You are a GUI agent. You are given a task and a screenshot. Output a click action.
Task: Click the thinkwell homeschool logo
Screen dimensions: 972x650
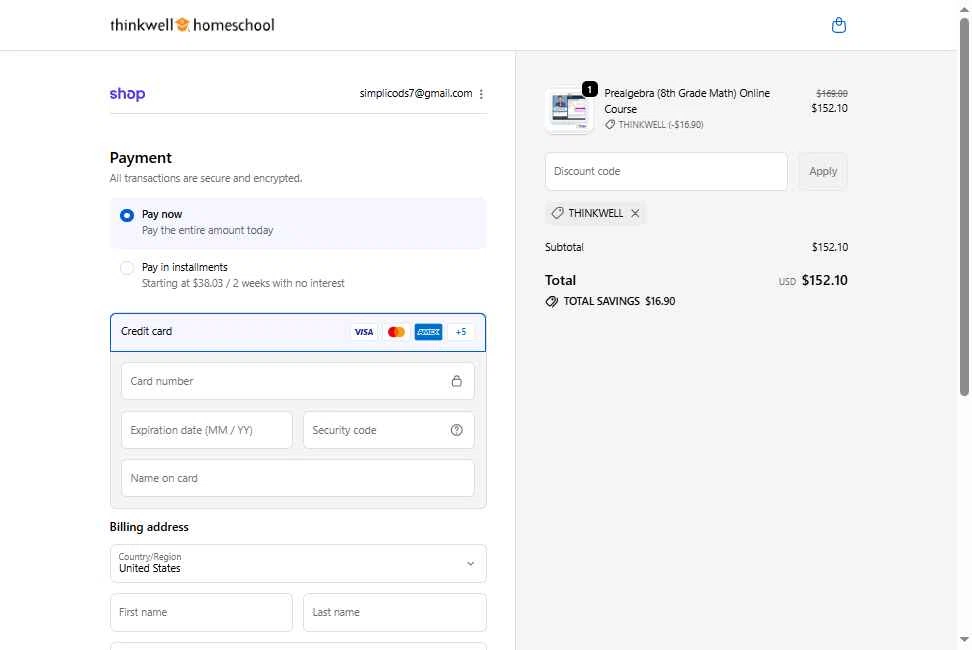pos(192,25)
